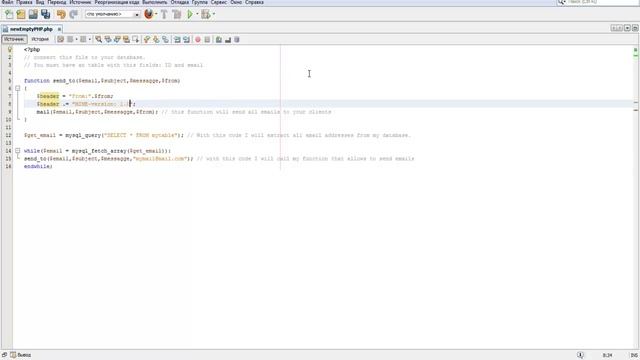Click the Comment icon in editor toolbar
Image resolution: width=640 pixels, height=360 pixels.
[x=219, y=40]
